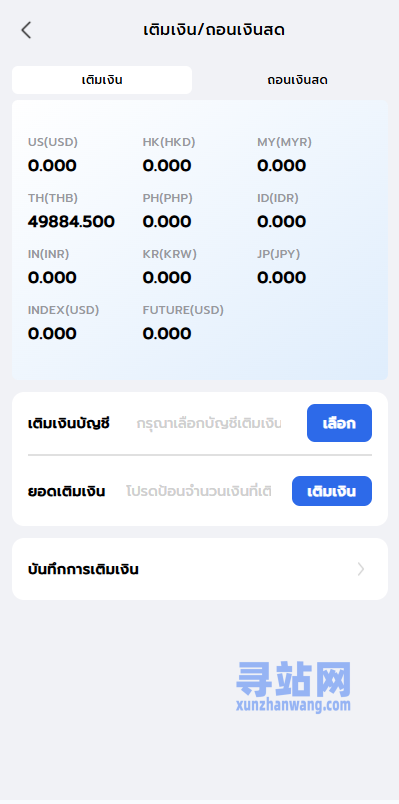This screenshot has height=804, width=399.
Task: Switch to the ถอนเงินสด tab
Action: (297, 80)
